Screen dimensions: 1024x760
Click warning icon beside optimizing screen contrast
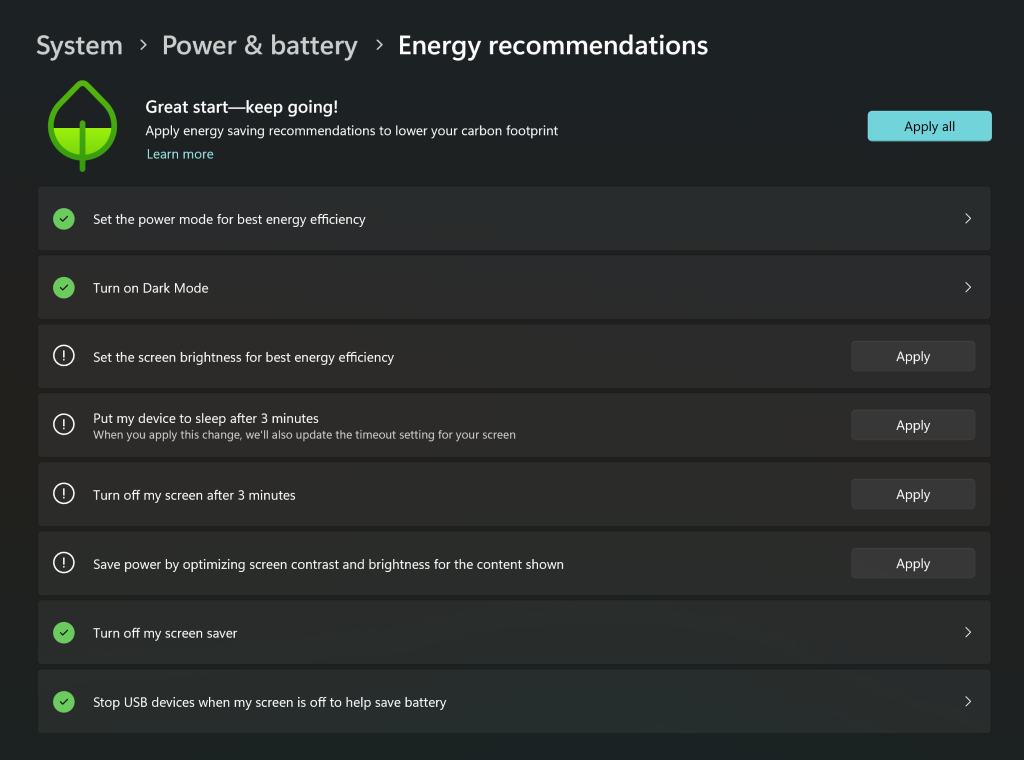click(64, 563)
